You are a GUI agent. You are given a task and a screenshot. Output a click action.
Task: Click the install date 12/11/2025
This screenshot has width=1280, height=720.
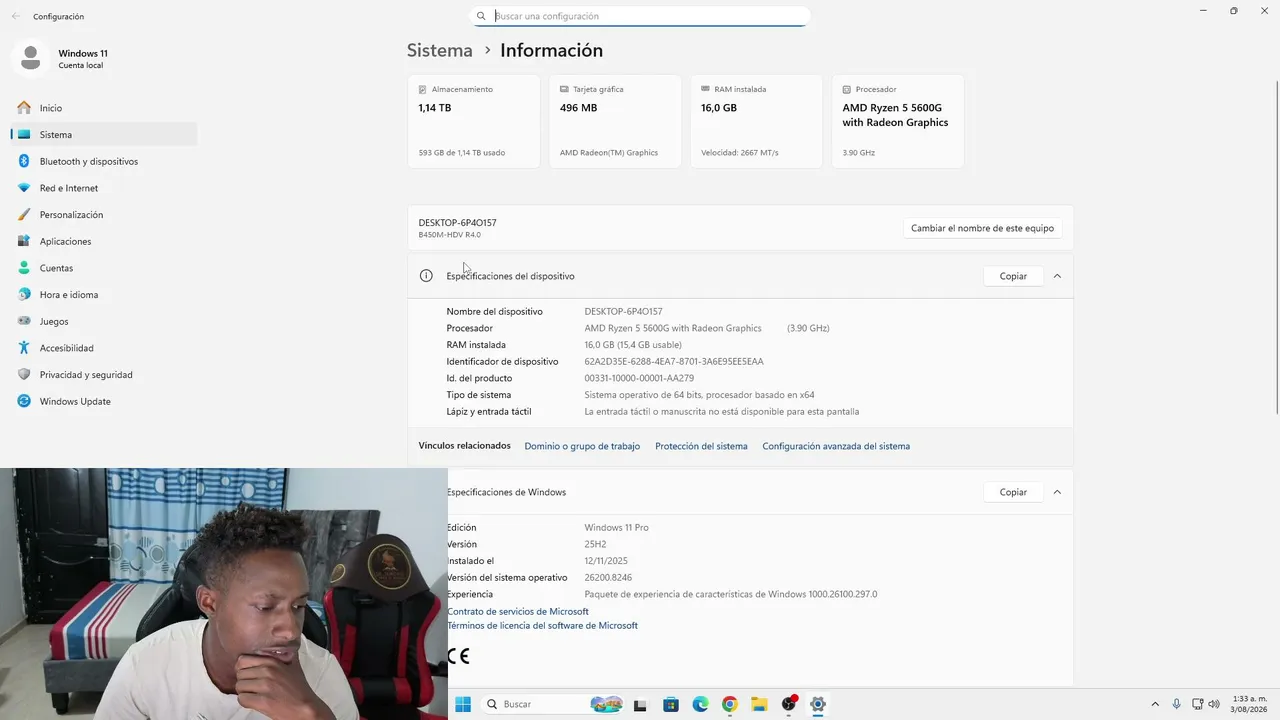click(x=606, y=561)
